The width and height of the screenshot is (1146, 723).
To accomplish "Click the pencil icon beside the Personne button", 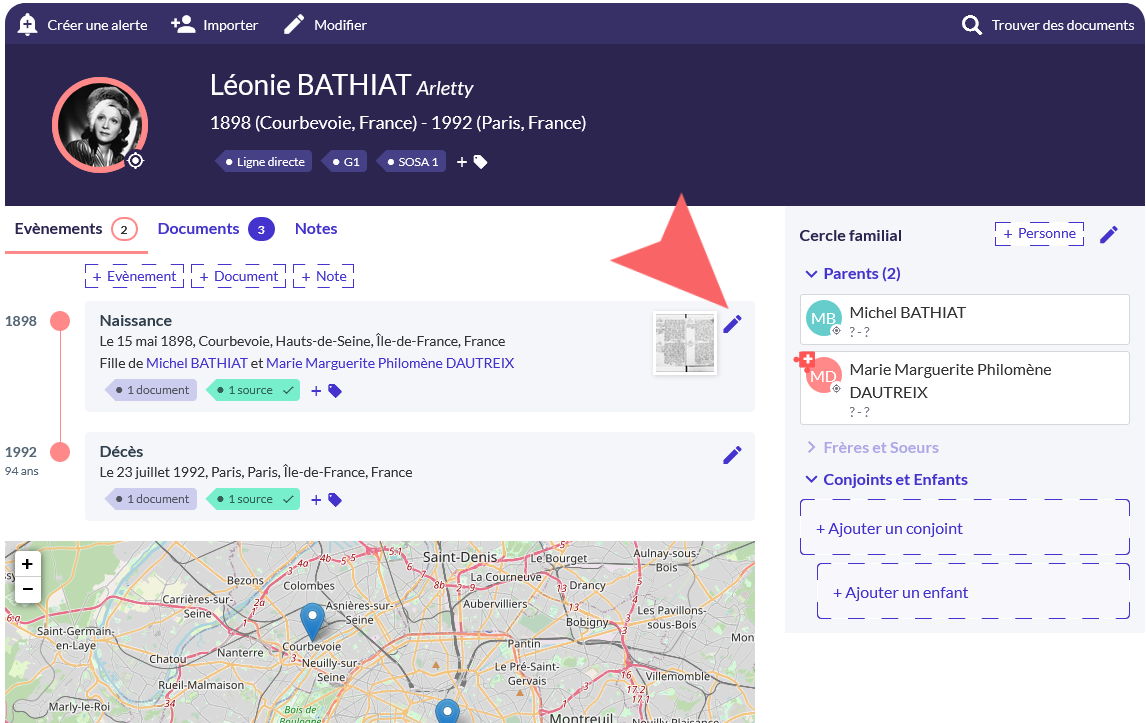I will pos(1109,235).
